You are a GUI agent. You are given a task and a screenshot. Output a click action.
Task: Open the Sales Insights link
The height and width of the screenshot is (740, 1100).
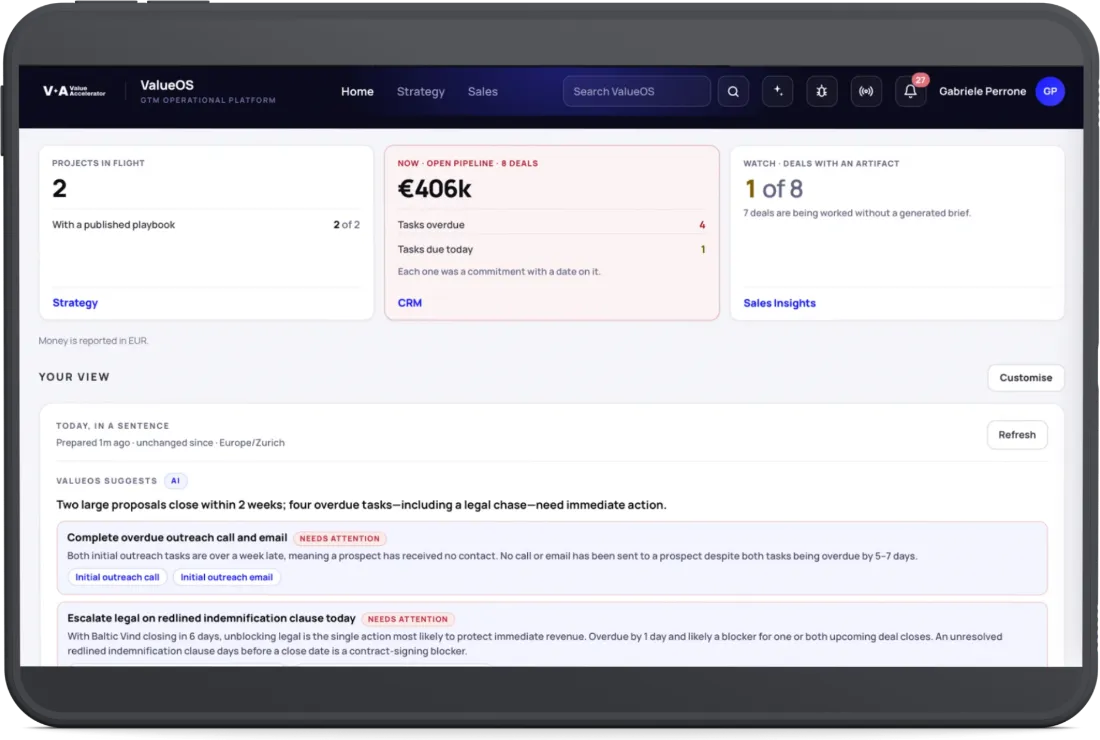[x=779, y=303]
